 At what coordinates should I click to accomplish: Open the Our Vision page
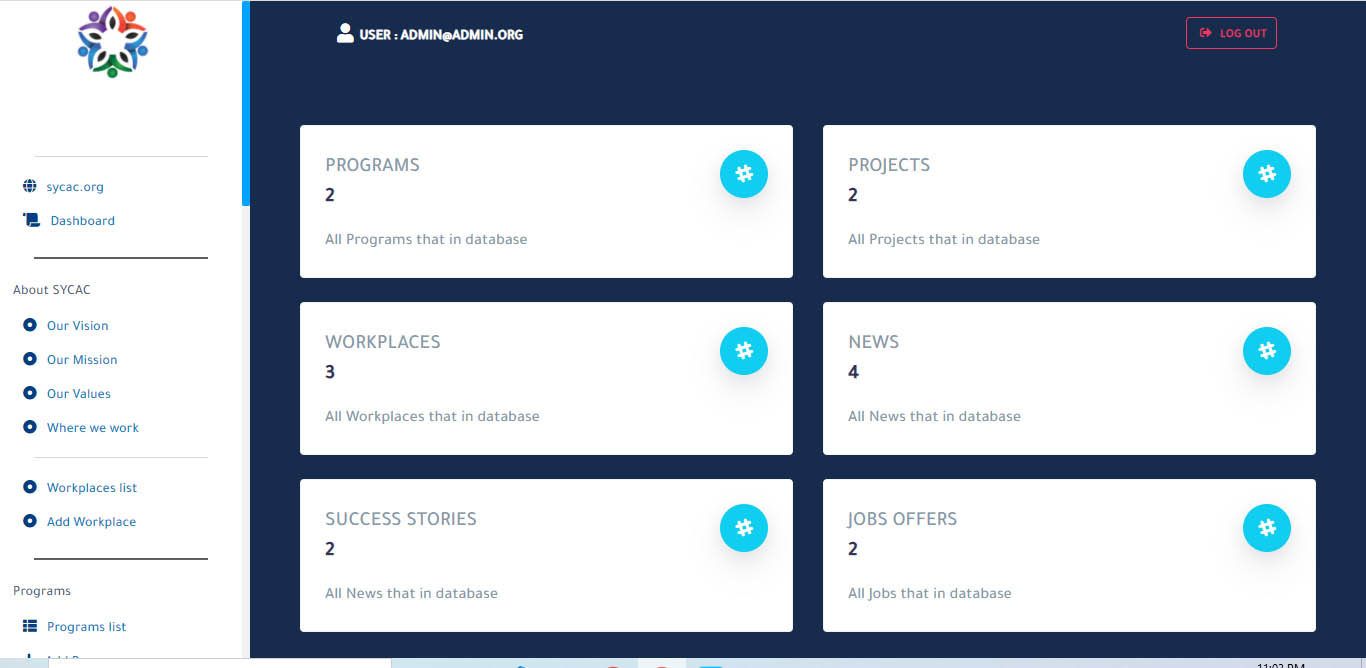77,326
